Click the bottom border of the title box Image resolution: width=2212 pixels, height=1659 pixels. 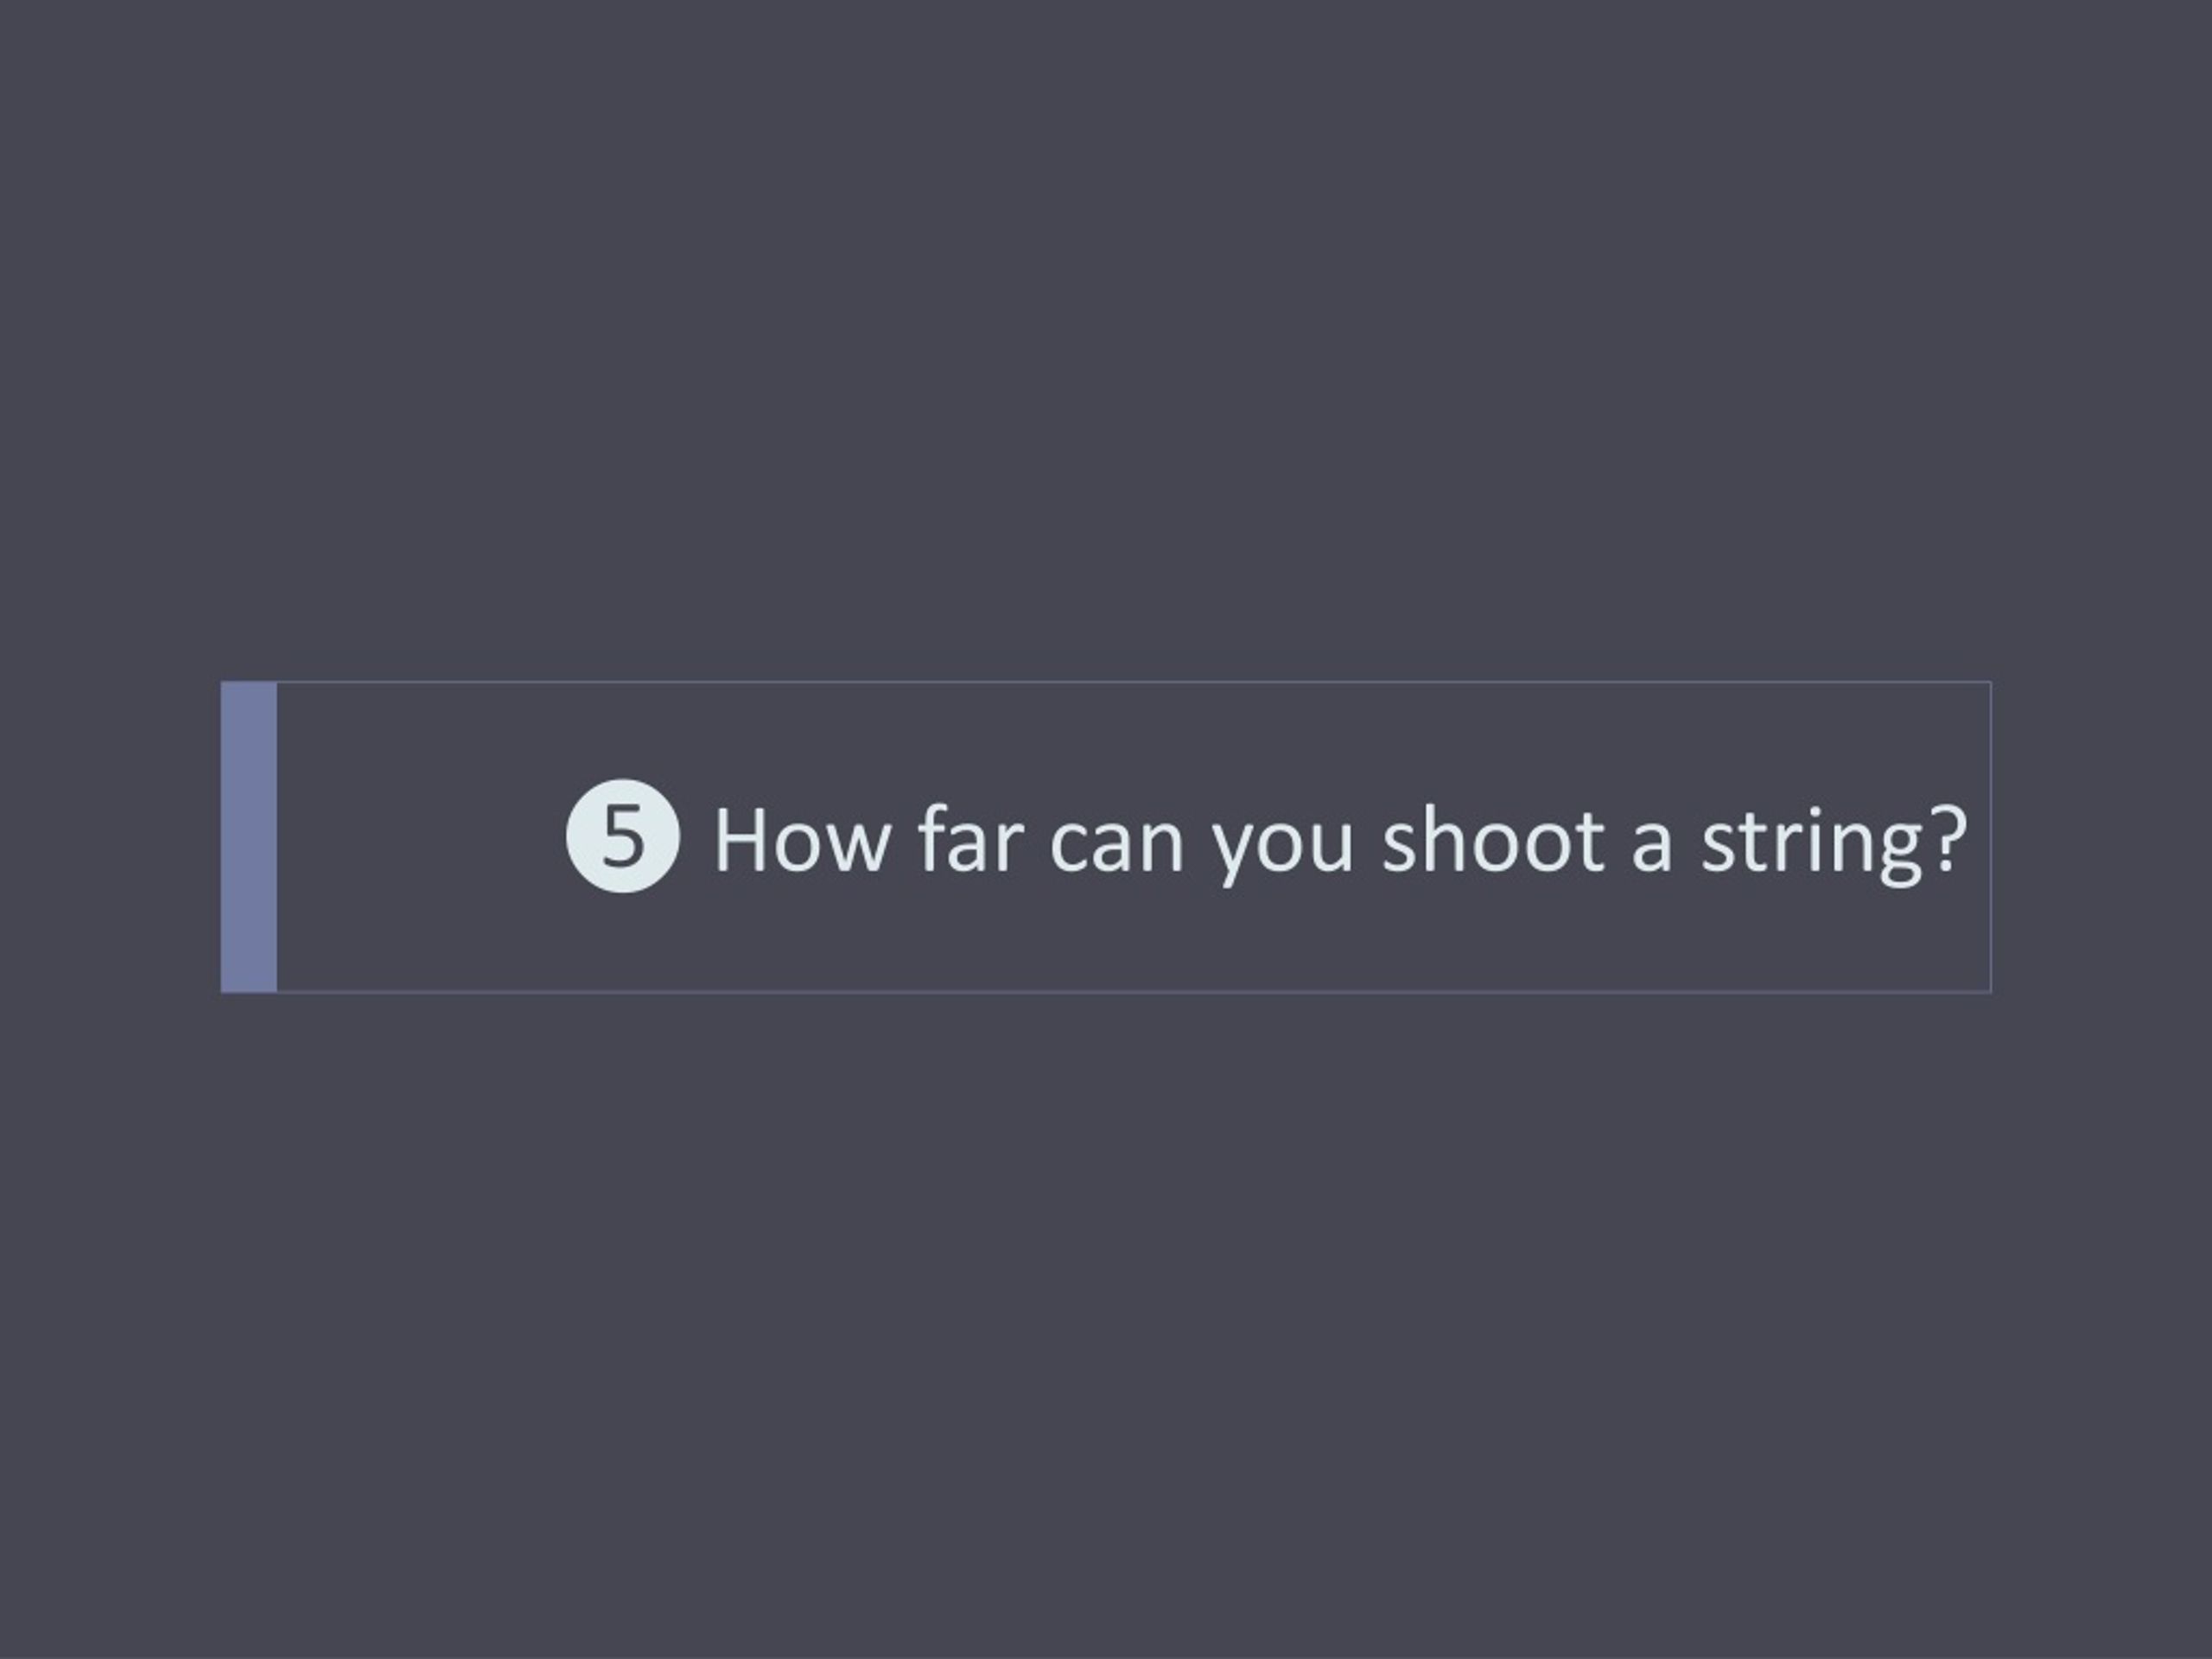coord(1133,992)
